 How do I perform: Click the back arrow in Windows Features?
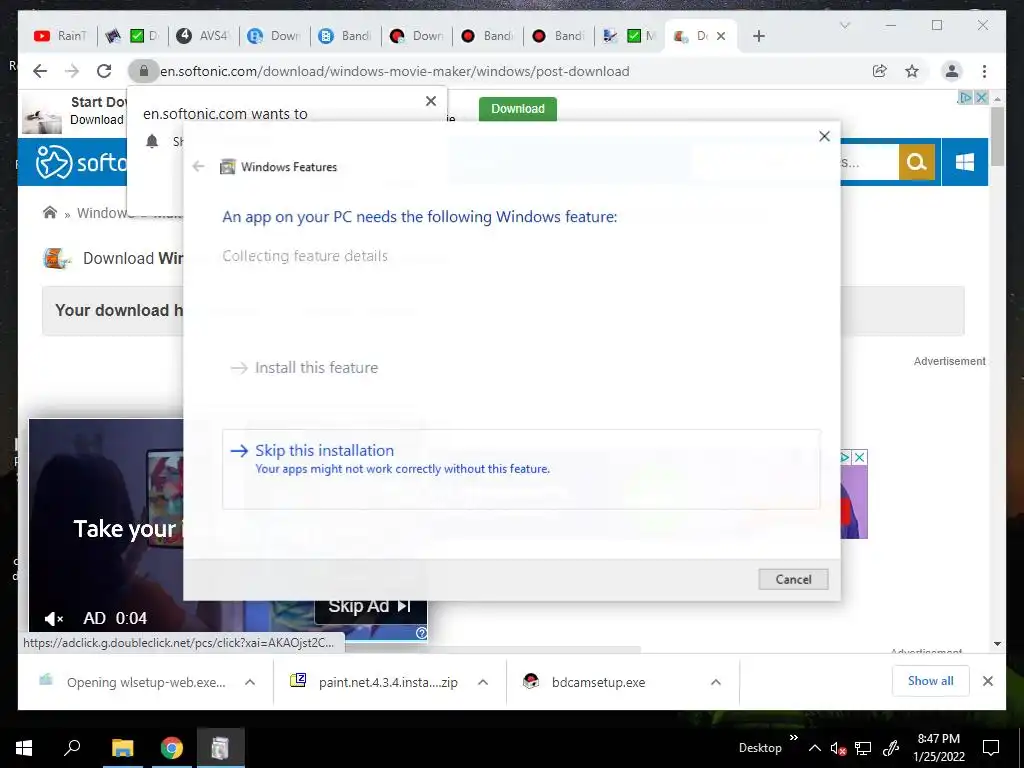(x=199, y=167)
